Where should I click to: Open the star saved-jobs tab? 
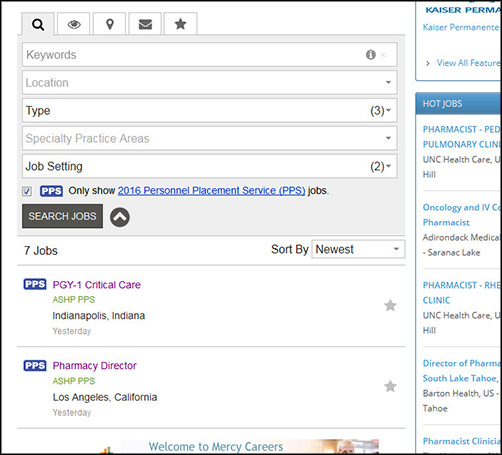180,24
